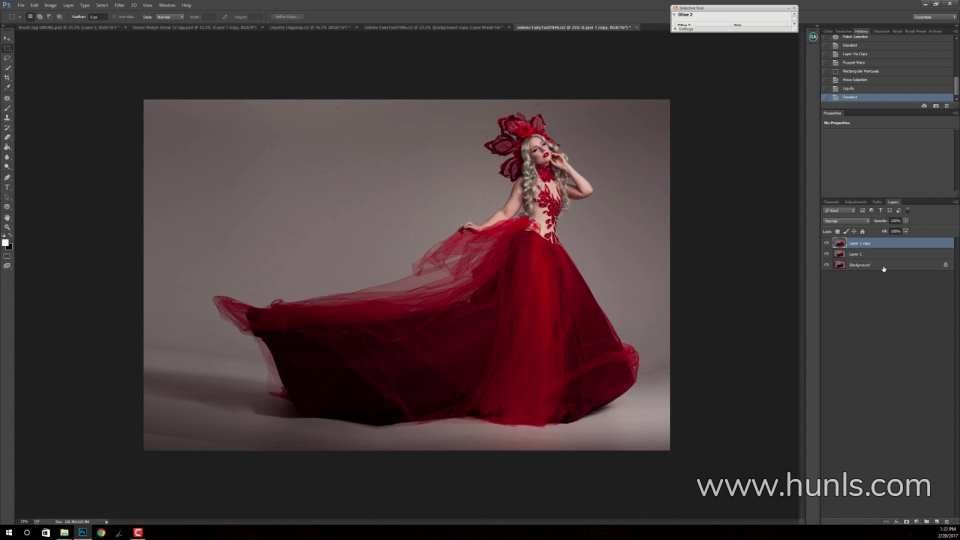Viewport: 960px width, 540px height.
Task: Toggle visibility of Layer 1
Action: click(x=826, y=254)
